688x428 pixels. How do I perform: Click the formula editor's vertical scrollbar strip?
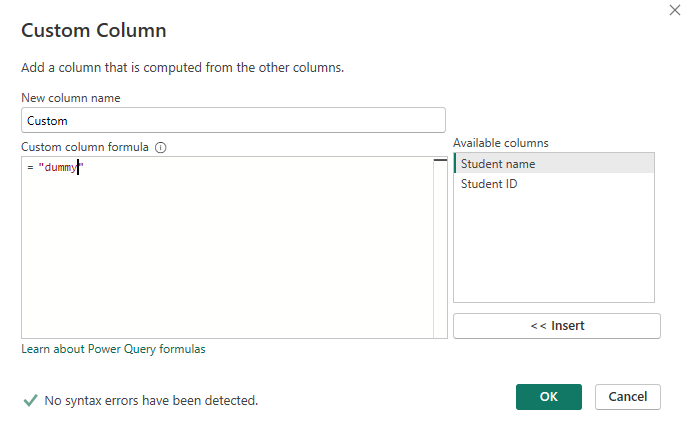[440, 250]
